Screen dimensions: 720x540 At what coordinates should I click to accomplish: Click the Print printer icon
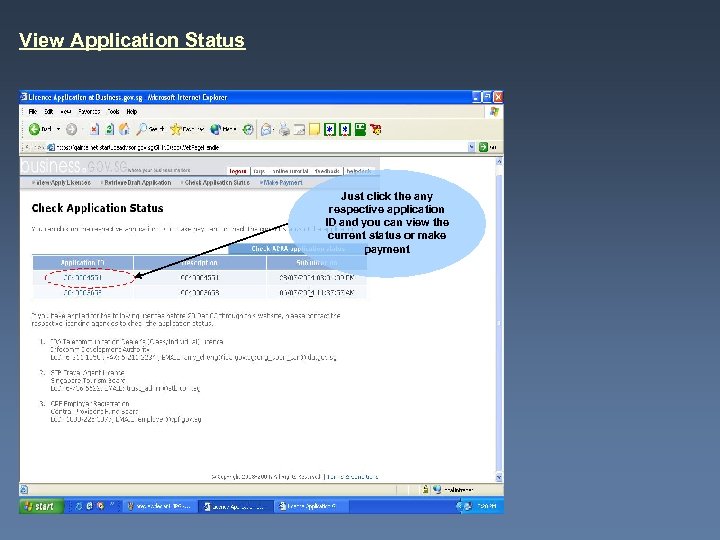pyautogui.click(x=284, y=130)
